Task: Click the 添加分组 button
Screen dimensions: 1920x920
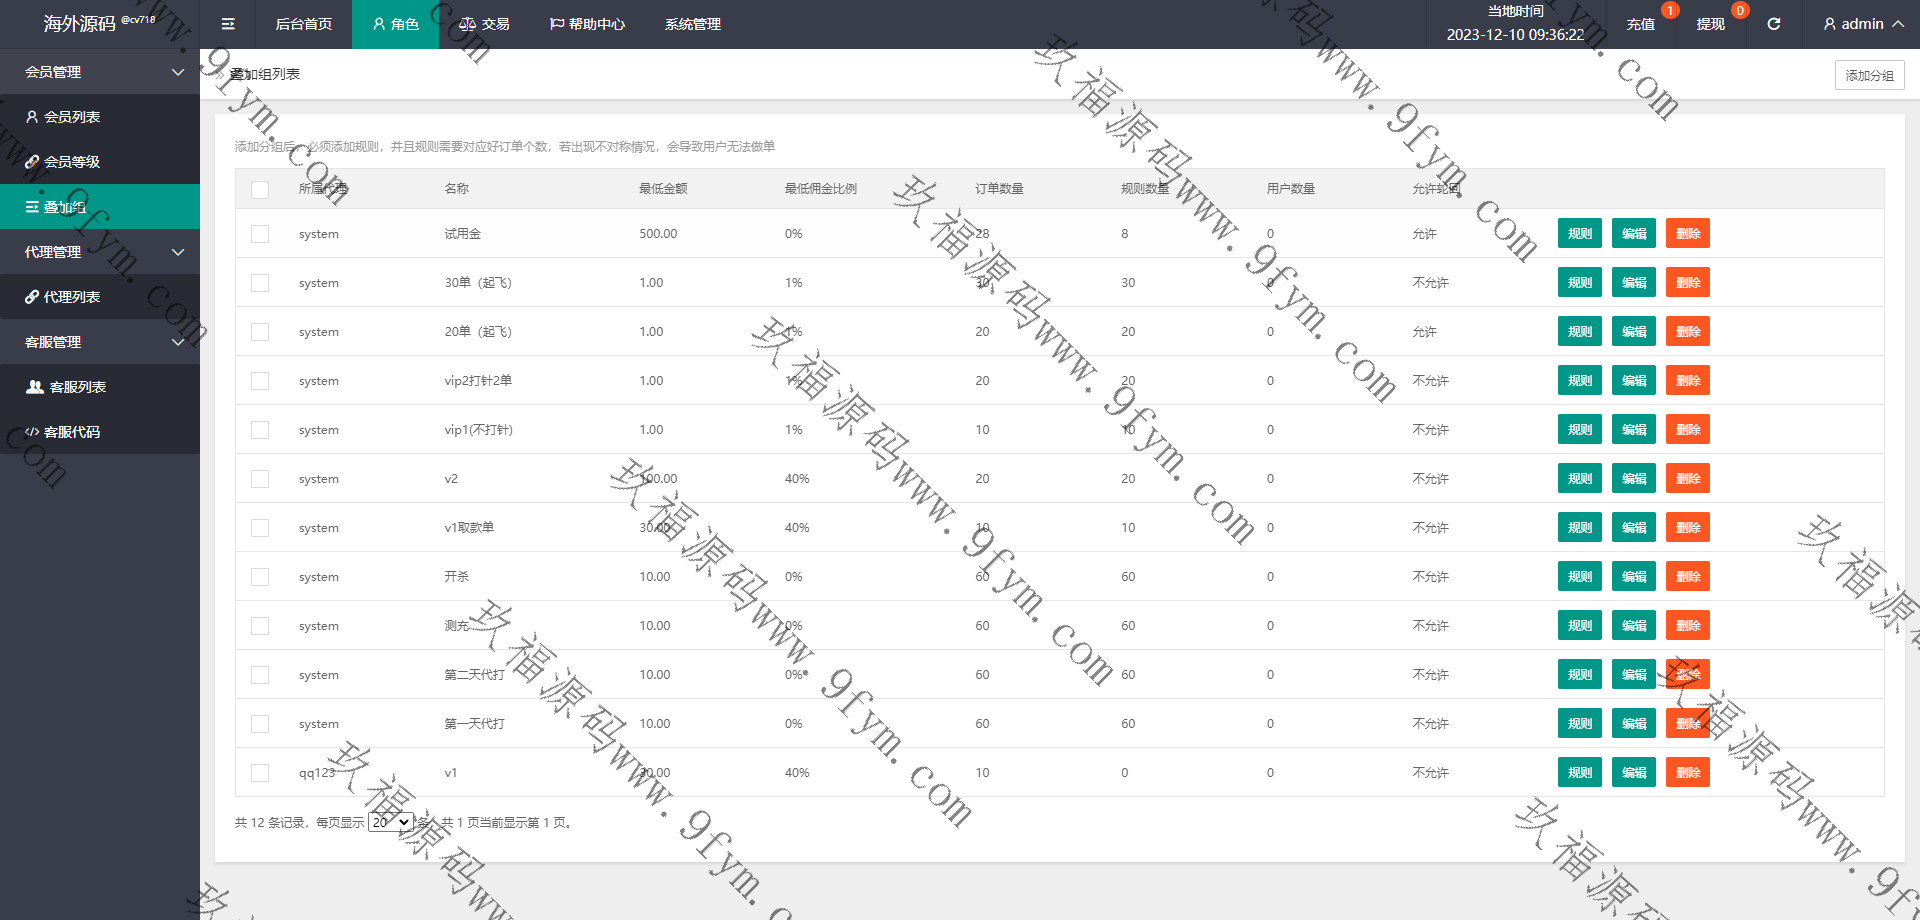Action: point(1869,75)
